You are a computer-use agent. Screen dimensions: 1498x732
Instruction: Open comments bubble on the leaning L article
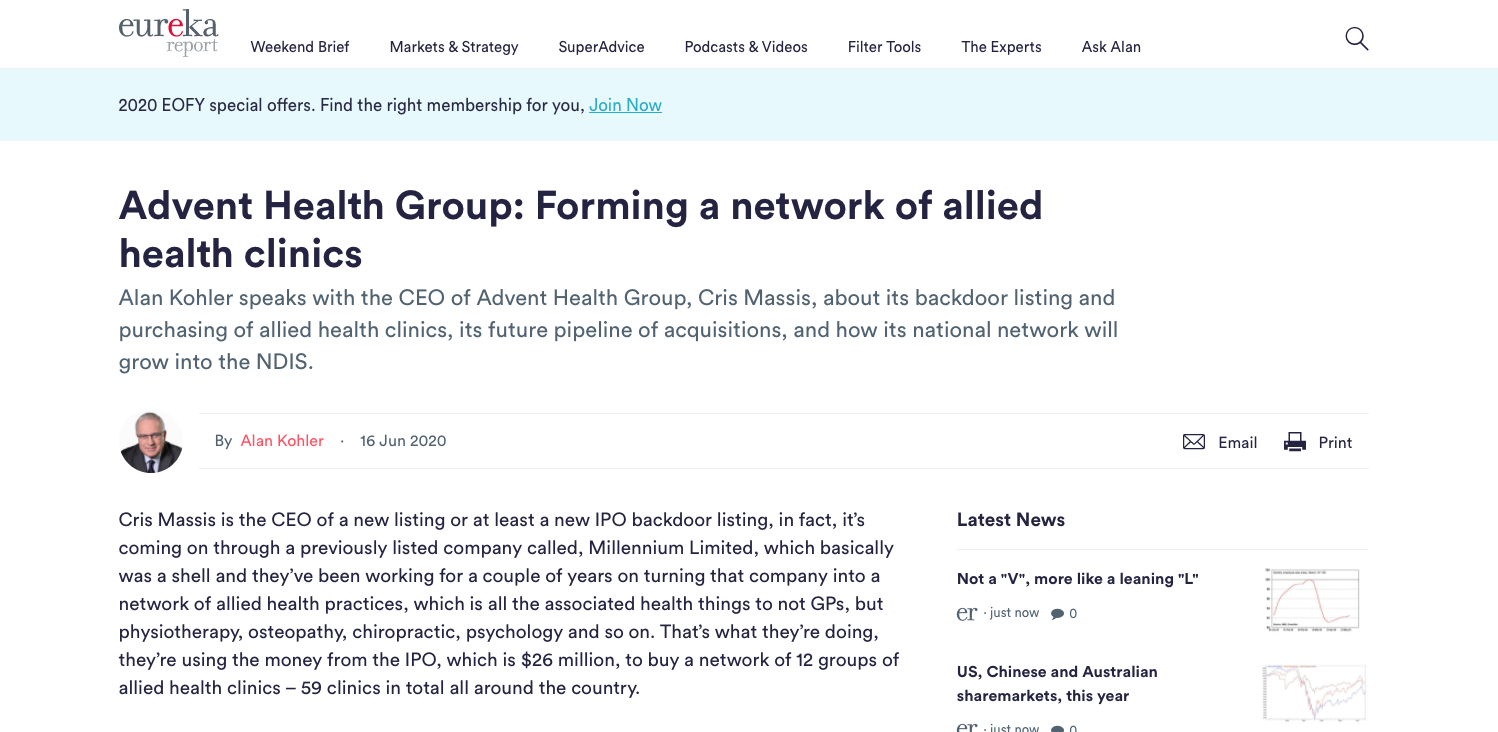(1061, 614)
